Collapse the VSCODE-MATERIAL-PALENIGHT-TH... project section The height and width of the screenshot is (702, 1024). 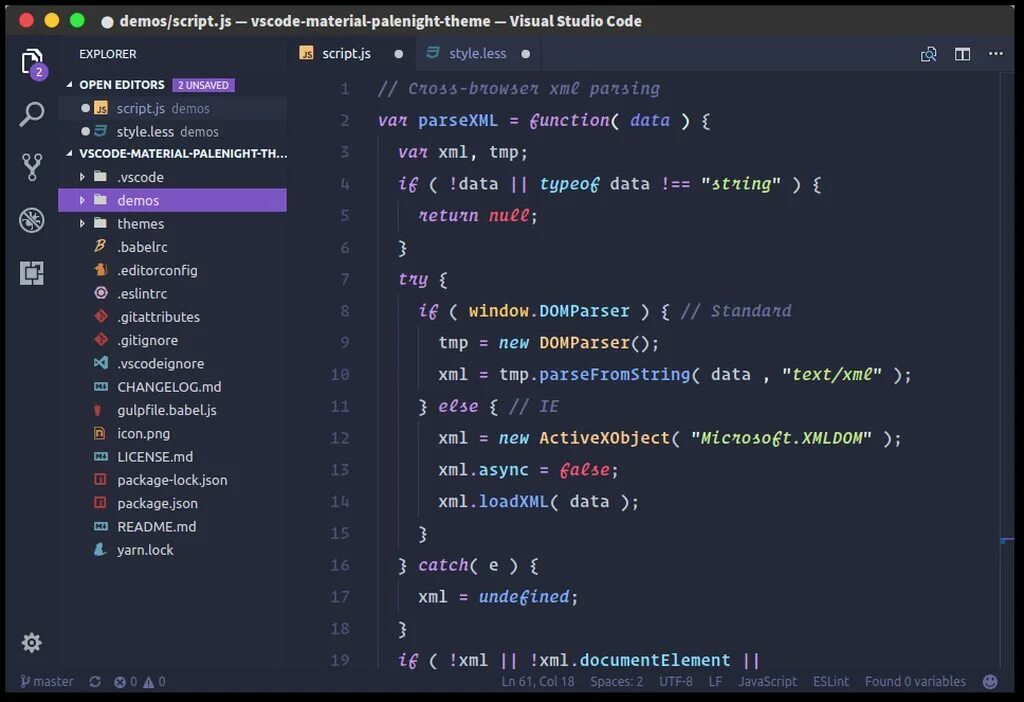click(x=69, y=153)
